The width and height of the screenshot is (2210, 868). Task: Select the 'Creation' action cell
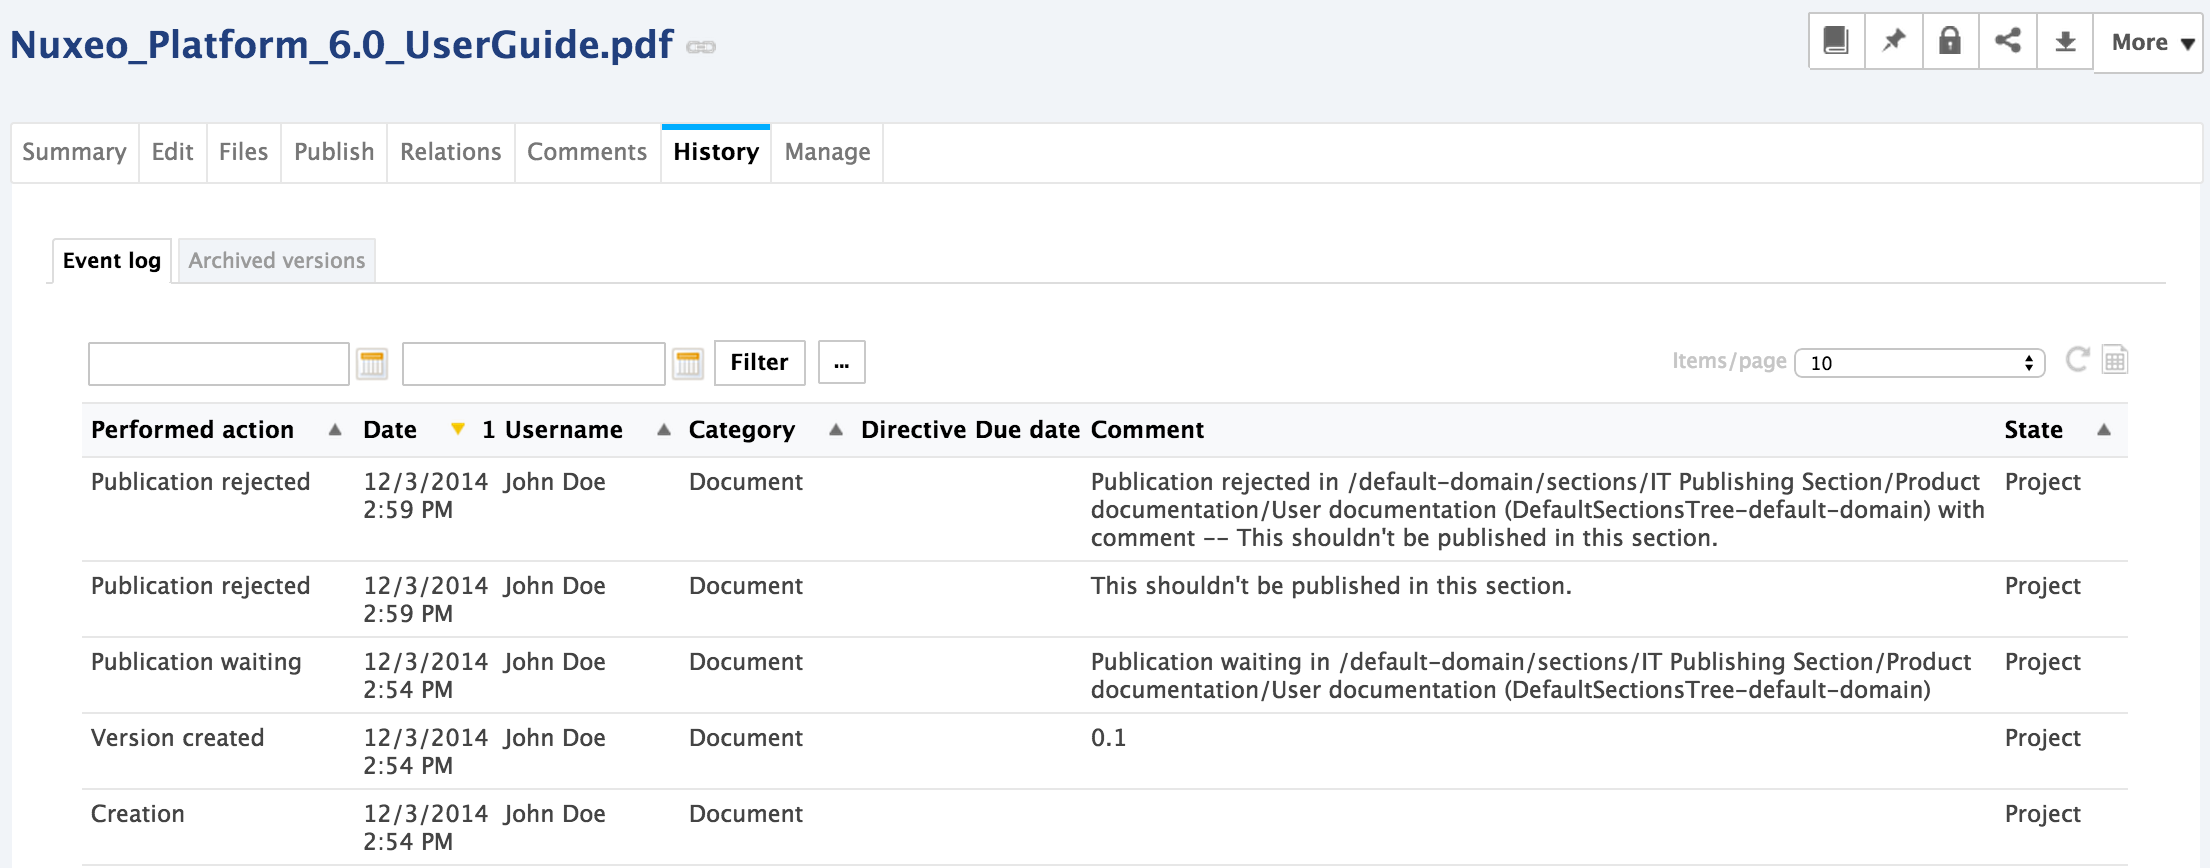pyautogui.click(x=138, y=814)
